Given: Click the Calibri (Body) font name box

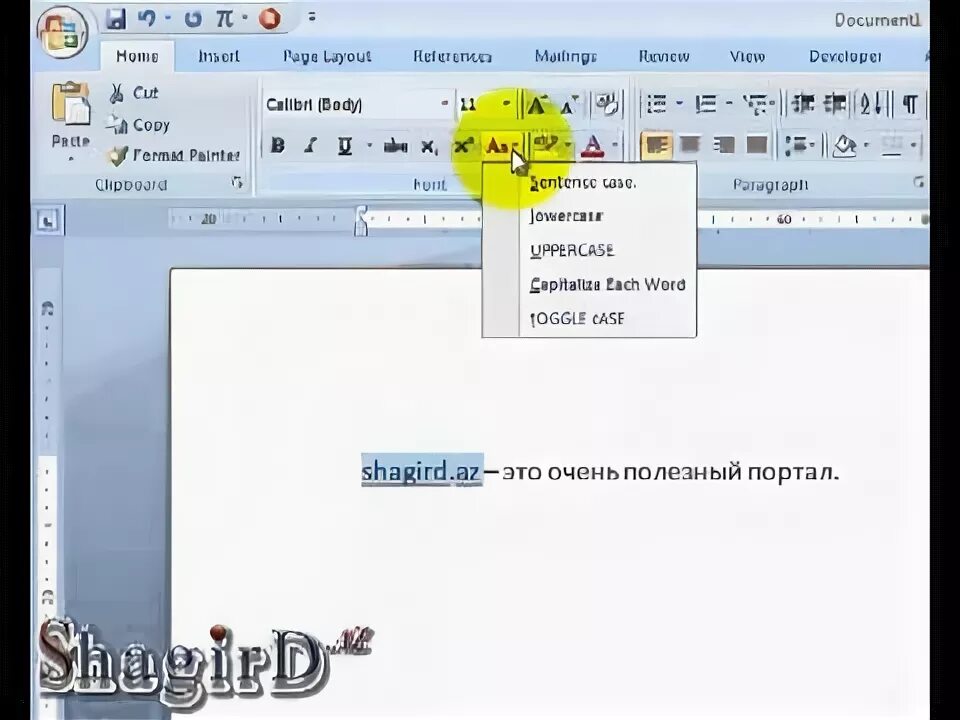Looking at the screenshot, I should [x=351, y=104].
